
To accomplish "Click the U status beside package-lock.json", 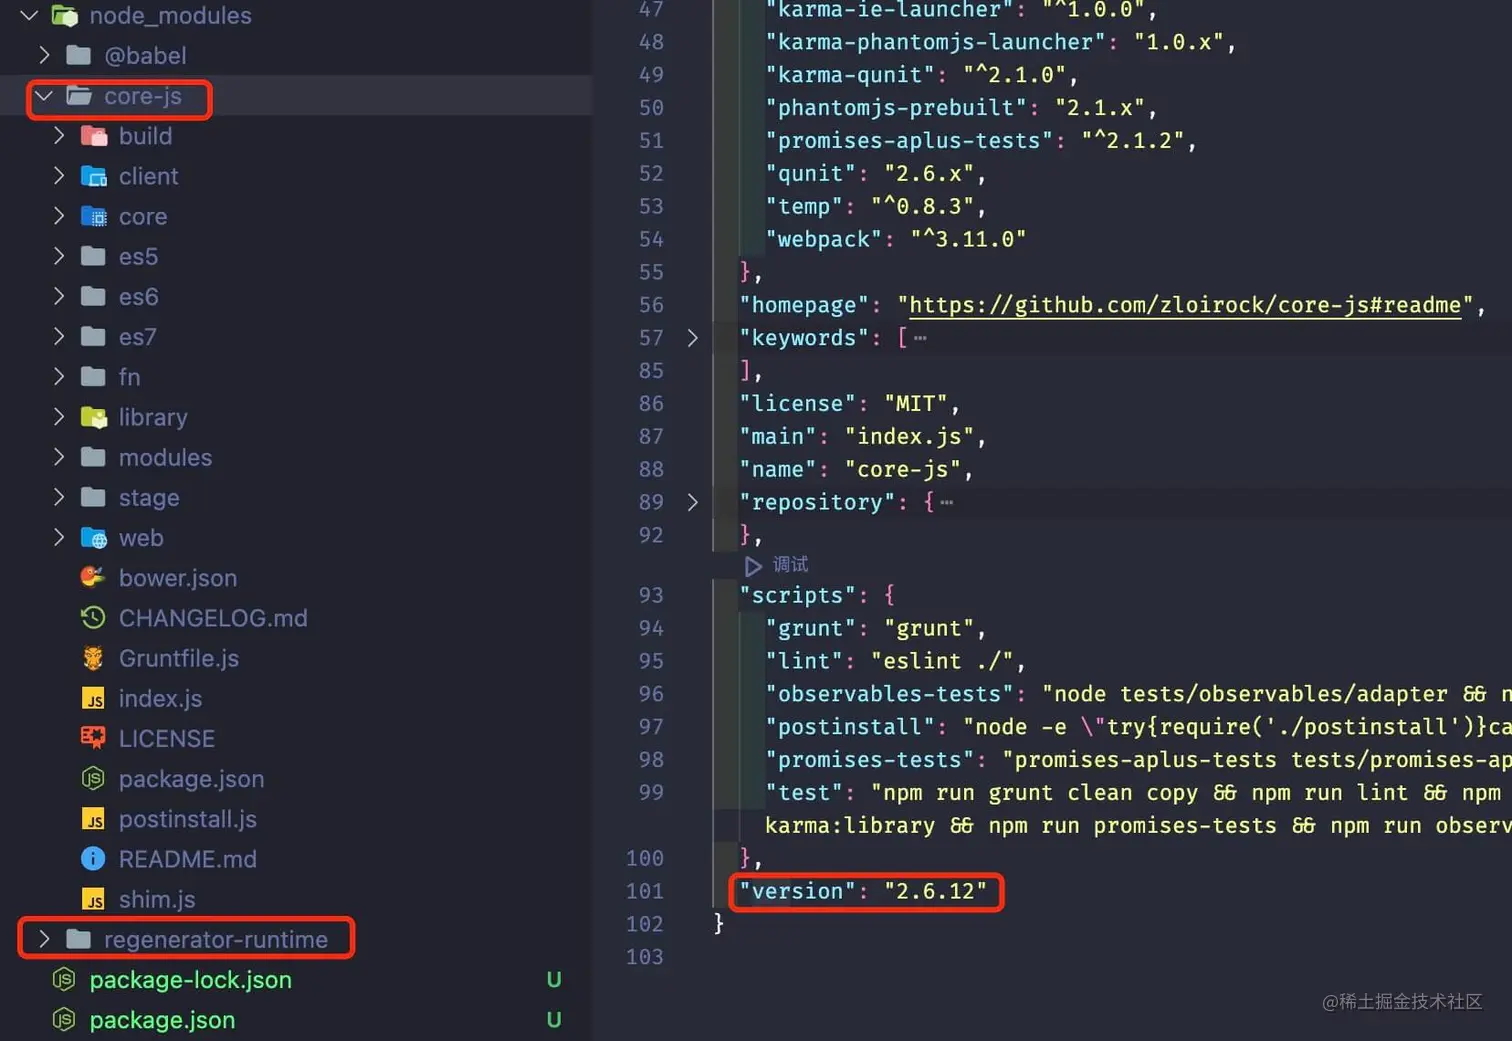I will tap(554, 980).
